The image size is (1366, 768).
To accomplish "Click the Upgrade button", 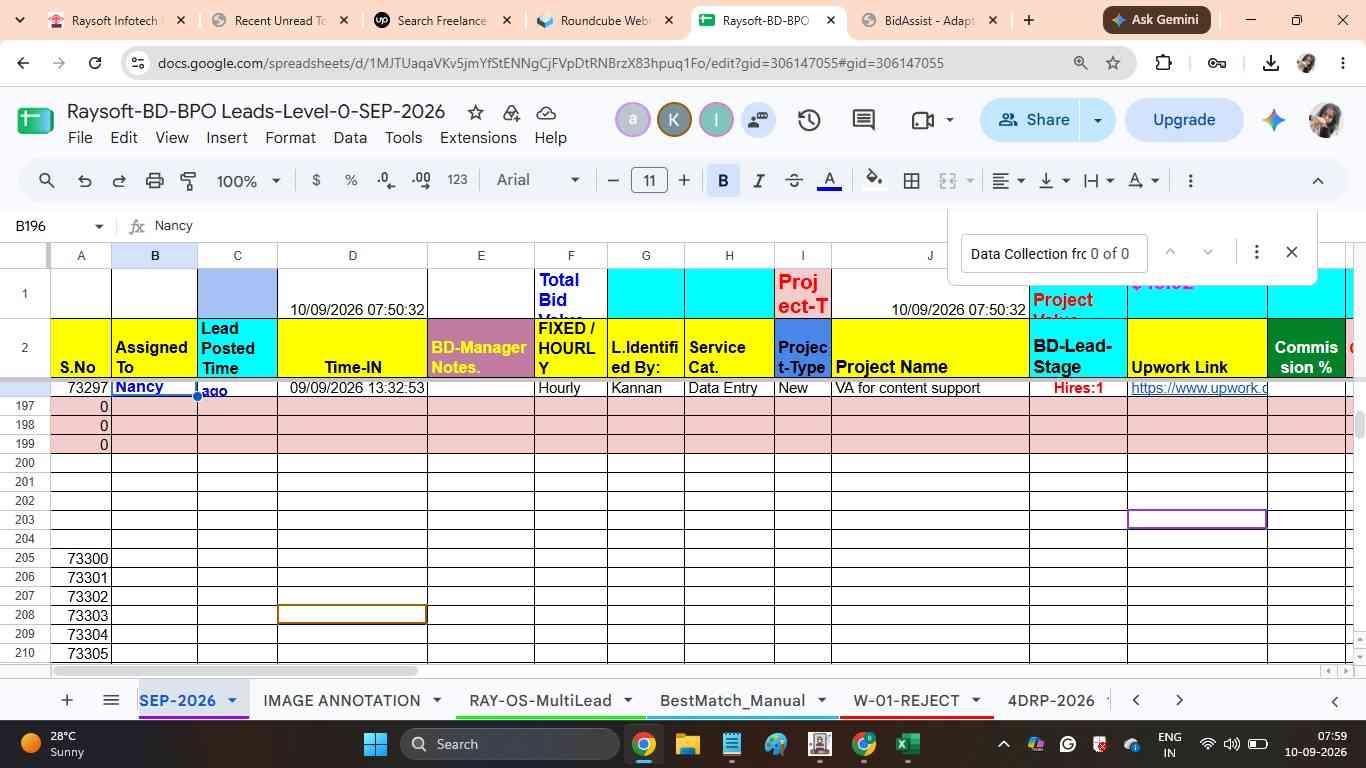I will (1184, 120).
